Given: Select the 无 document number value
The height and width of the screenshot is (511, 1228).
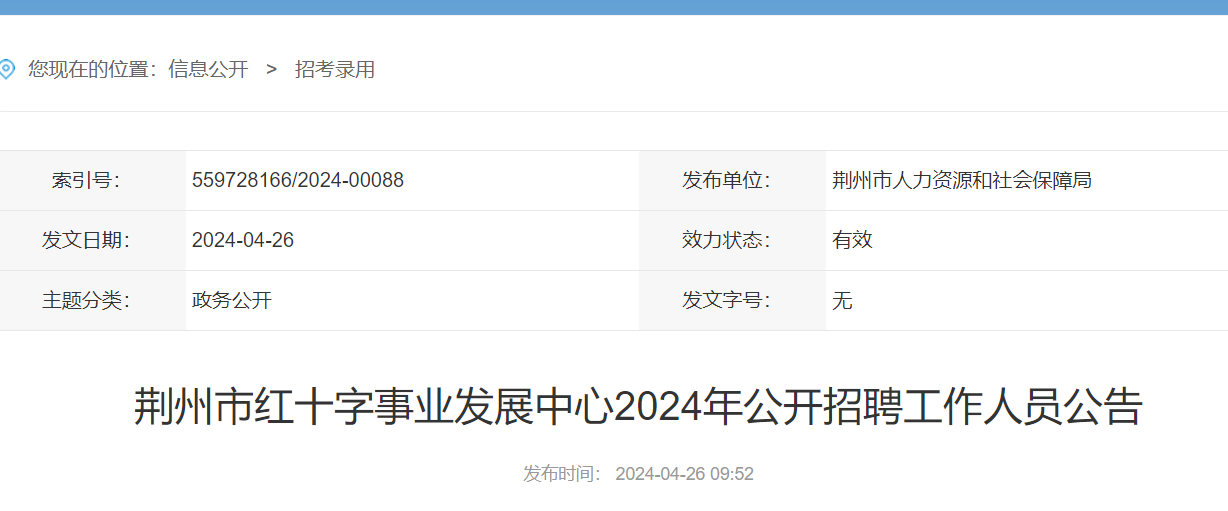Looking at the screenshot, I should coord(842,301).
